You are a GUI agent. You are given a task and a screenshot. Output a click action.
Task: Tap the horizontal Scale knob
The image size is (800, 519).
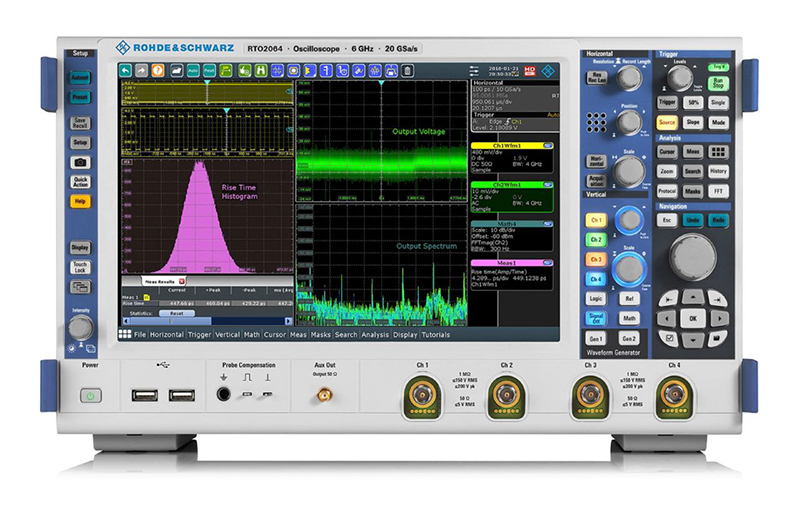tap(629, 171)
